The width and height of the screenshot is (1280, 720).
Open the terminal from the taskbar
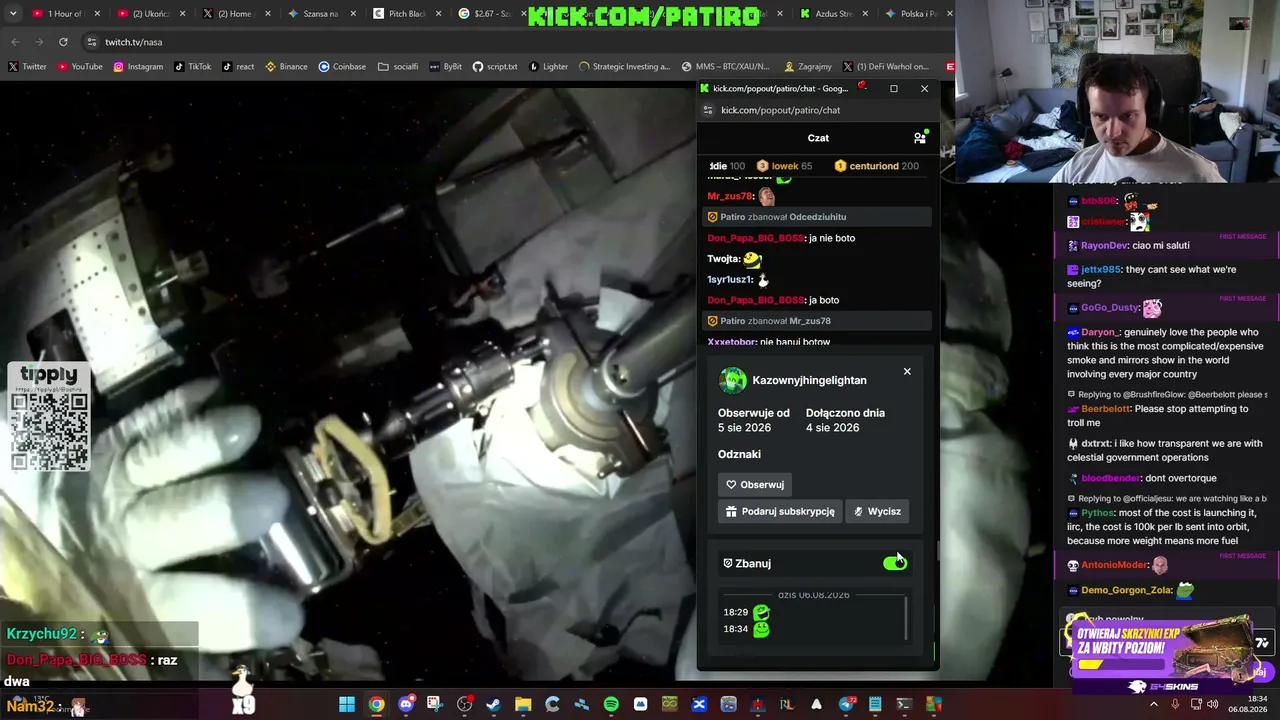(x=904, y=705)
